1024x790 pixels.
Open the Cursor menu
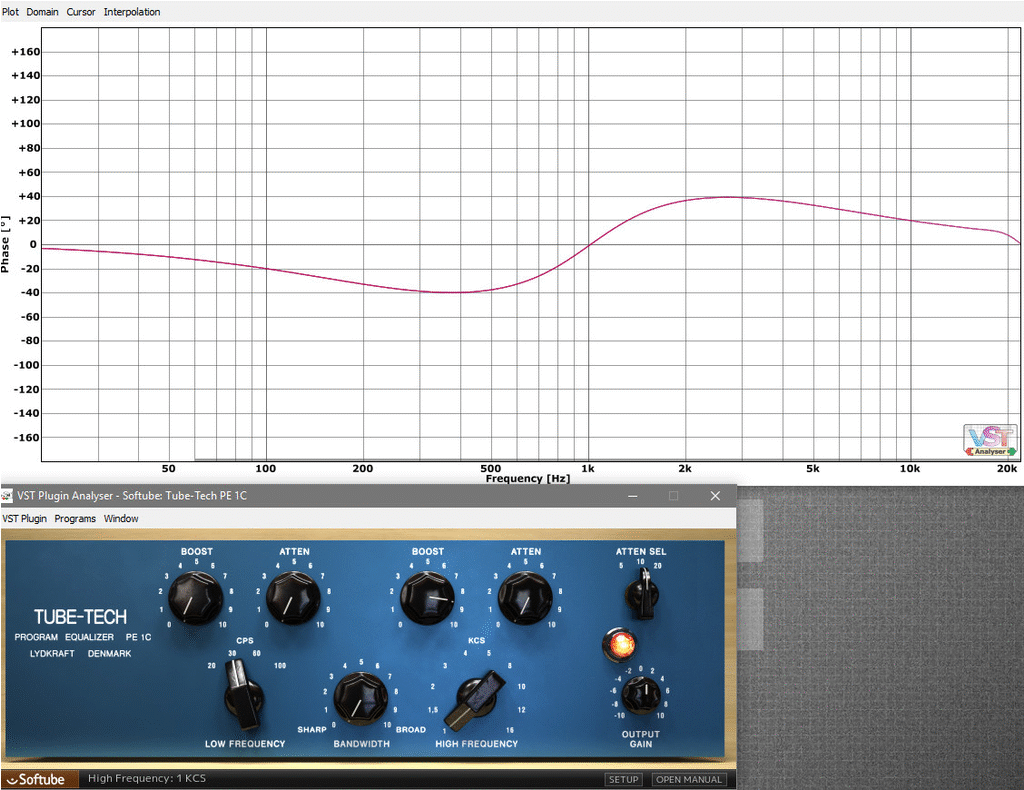click(x=81, y=12)
